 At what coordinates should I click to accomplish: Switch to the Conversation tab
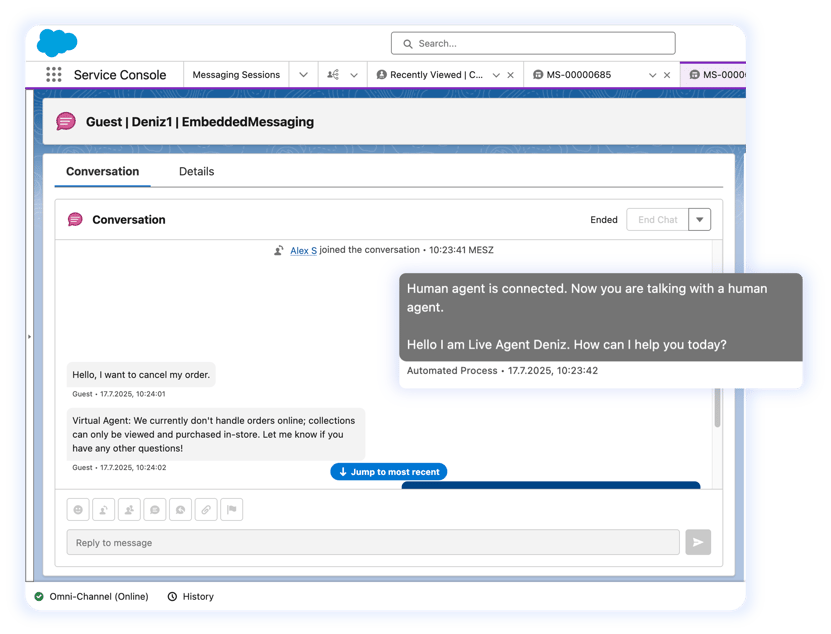[x=103, y=172]
